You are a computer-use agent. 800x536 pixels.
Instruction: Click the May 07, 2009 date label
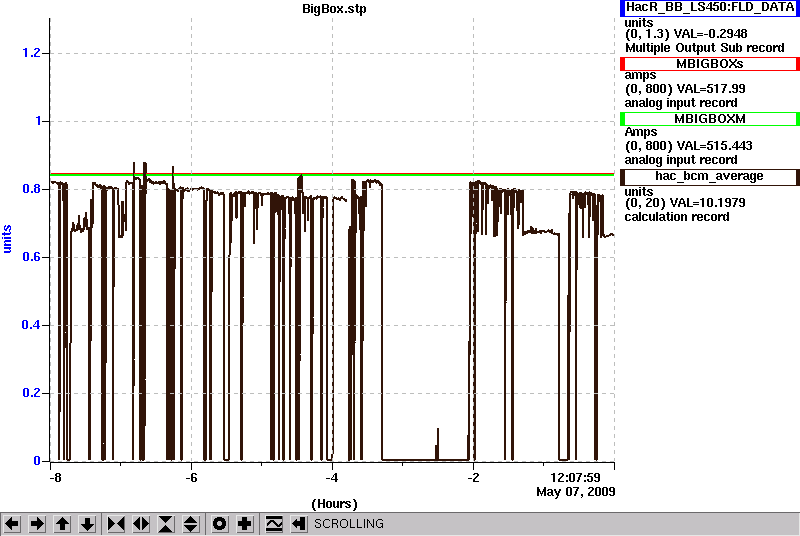576,492
